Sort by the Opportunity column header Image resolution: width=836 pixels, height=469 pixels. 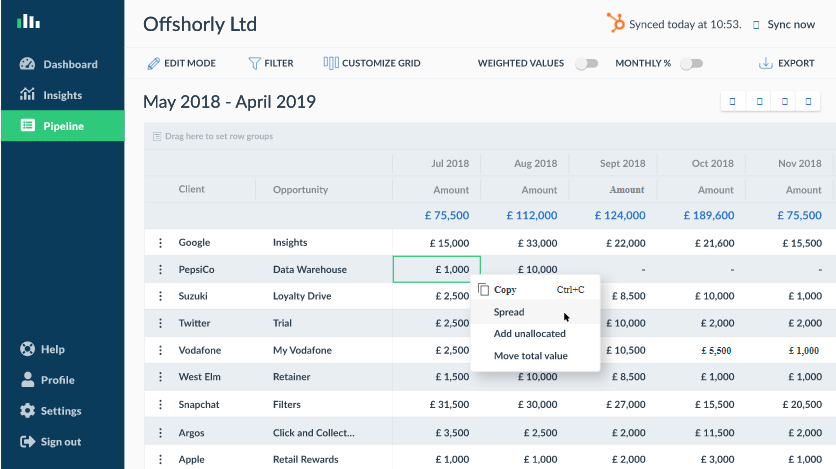click(300, 190)
